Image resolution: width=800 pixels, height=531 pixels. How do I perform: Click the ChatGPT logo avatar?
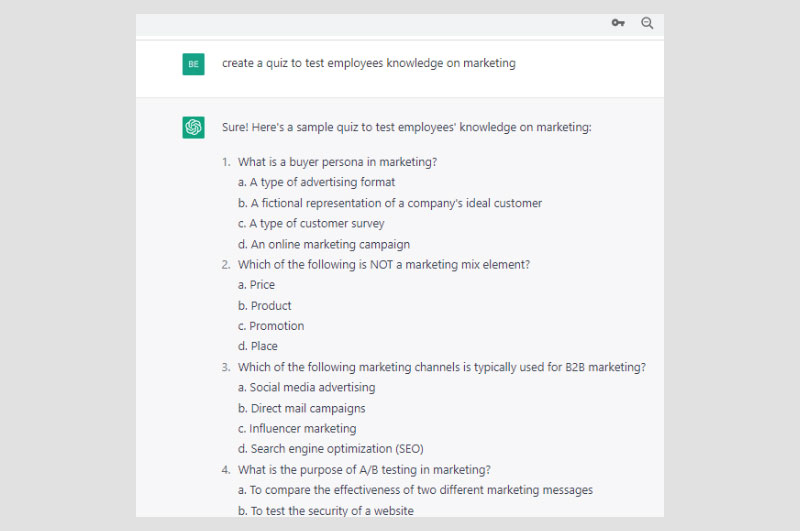tap(193, 127)
